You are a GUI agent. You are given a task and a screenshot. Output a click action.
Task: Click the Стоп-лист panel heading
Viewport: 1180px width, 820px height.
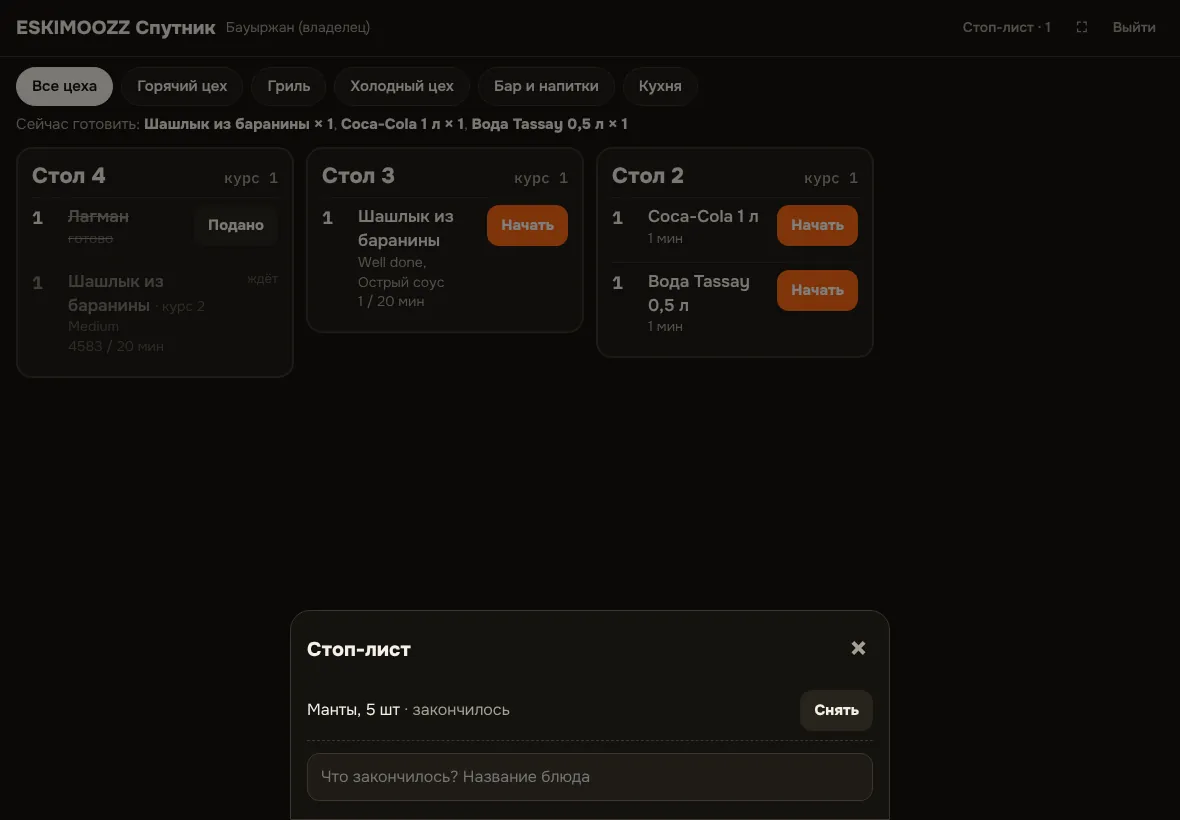click(x=359, y=649)
